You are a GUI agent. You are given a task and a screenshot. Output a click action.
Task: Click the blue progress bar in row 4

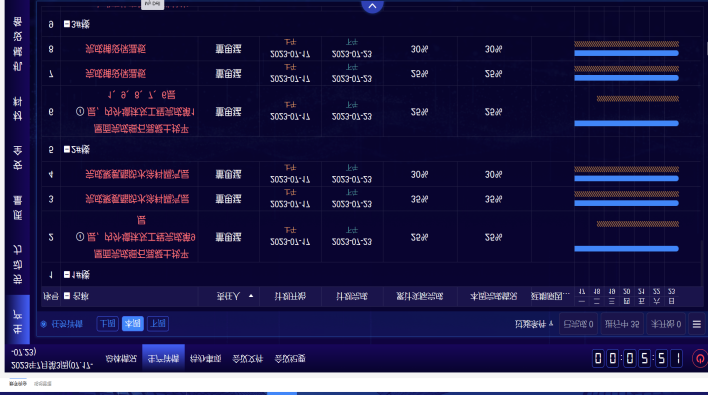point(626,178)
